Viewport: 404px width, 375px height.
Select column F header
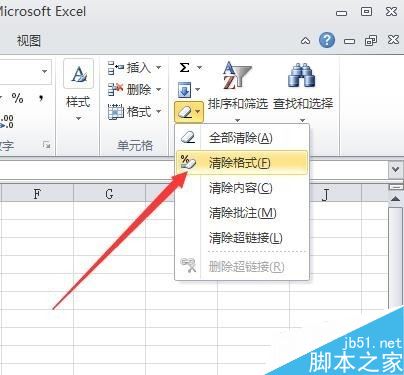point(37,193)
